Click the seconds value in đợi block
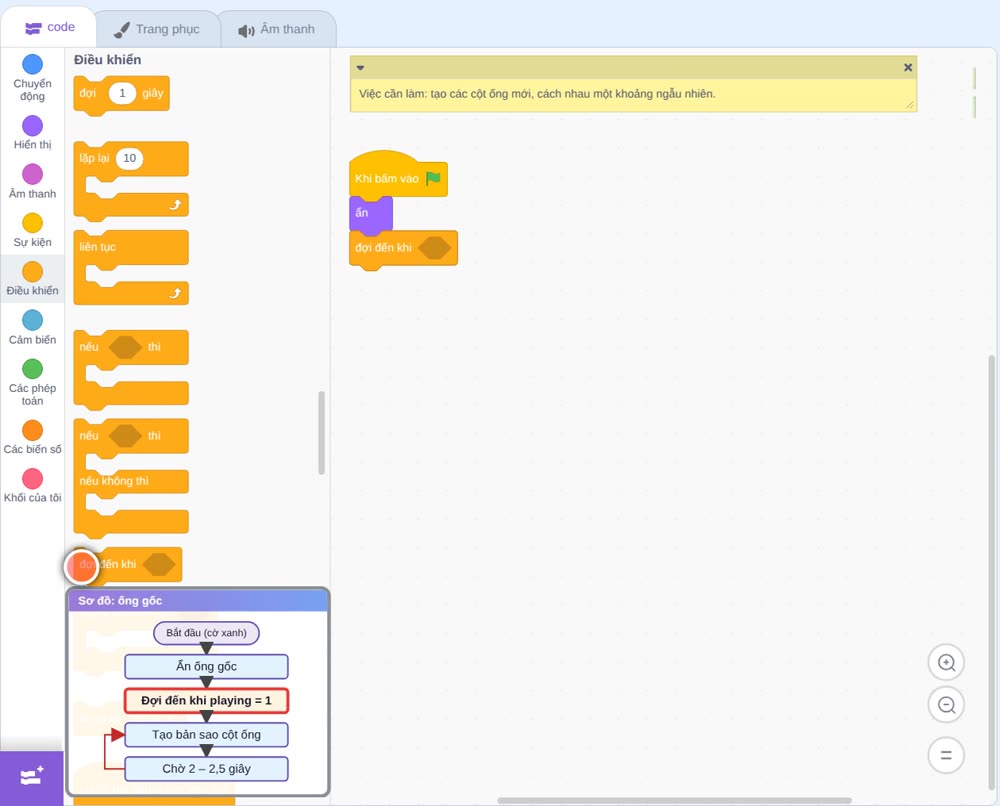 click(122, 93)
